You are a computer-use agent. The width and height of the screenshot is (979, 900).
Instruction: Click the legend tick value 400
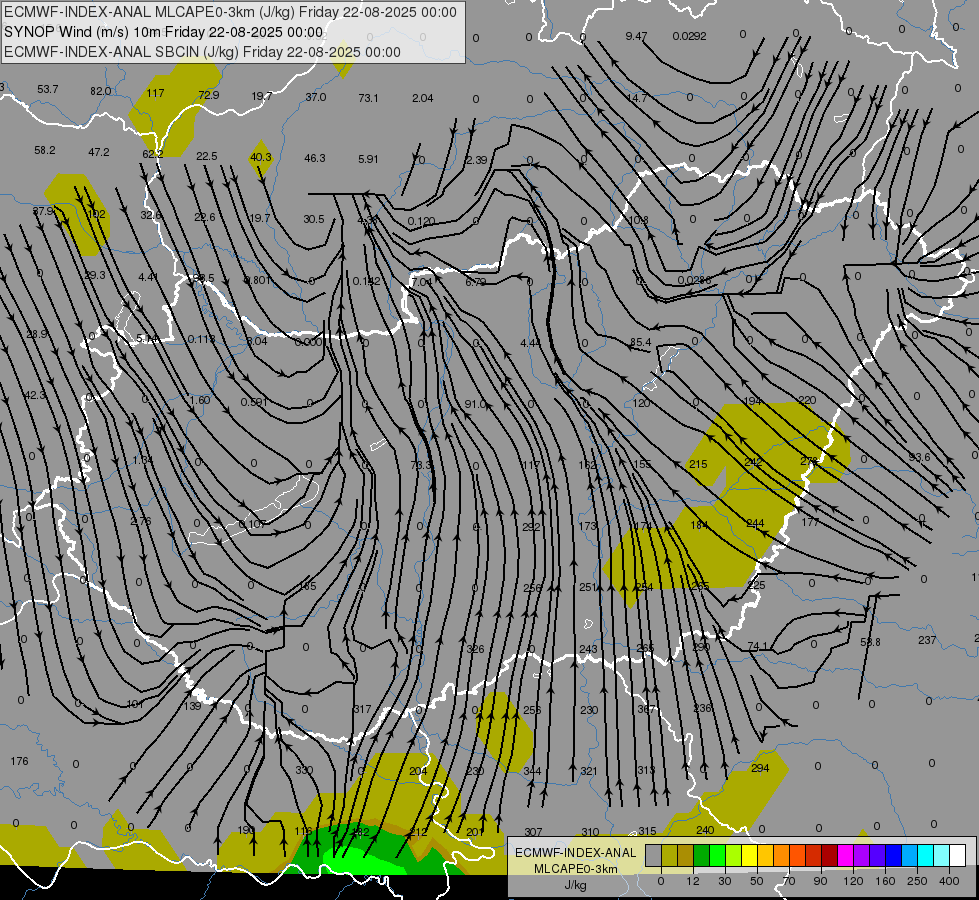(949, 881)
